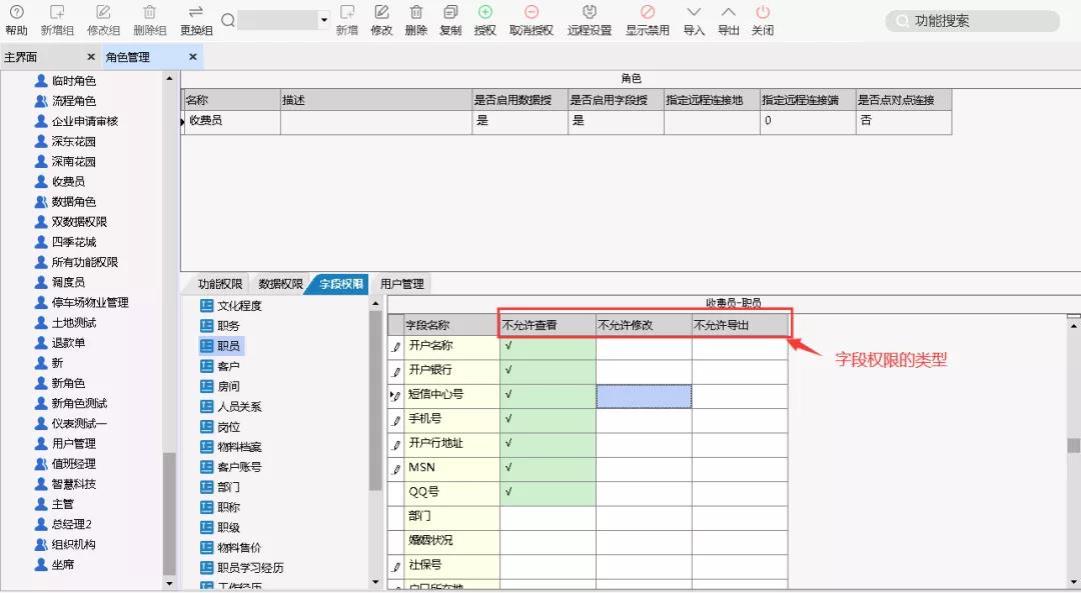Click the 职务 table icon
The image size is (1081, 593).
206,325
